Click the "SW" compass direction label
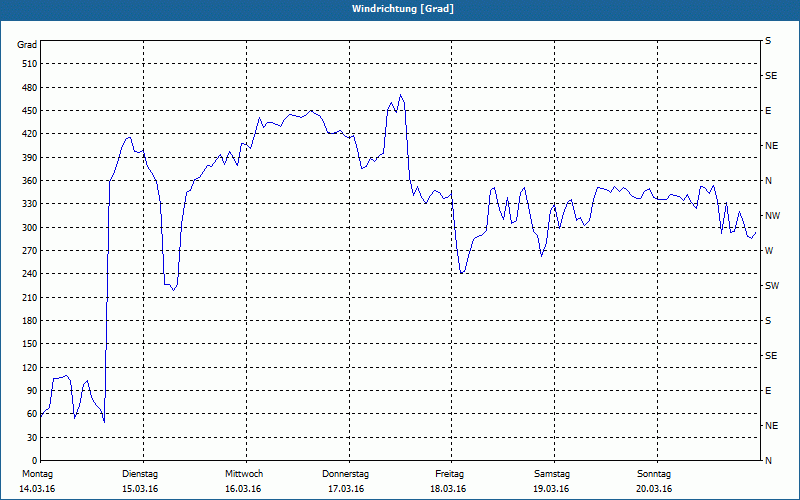Viewport: 800px width, 500px height. tap(772, 286)
